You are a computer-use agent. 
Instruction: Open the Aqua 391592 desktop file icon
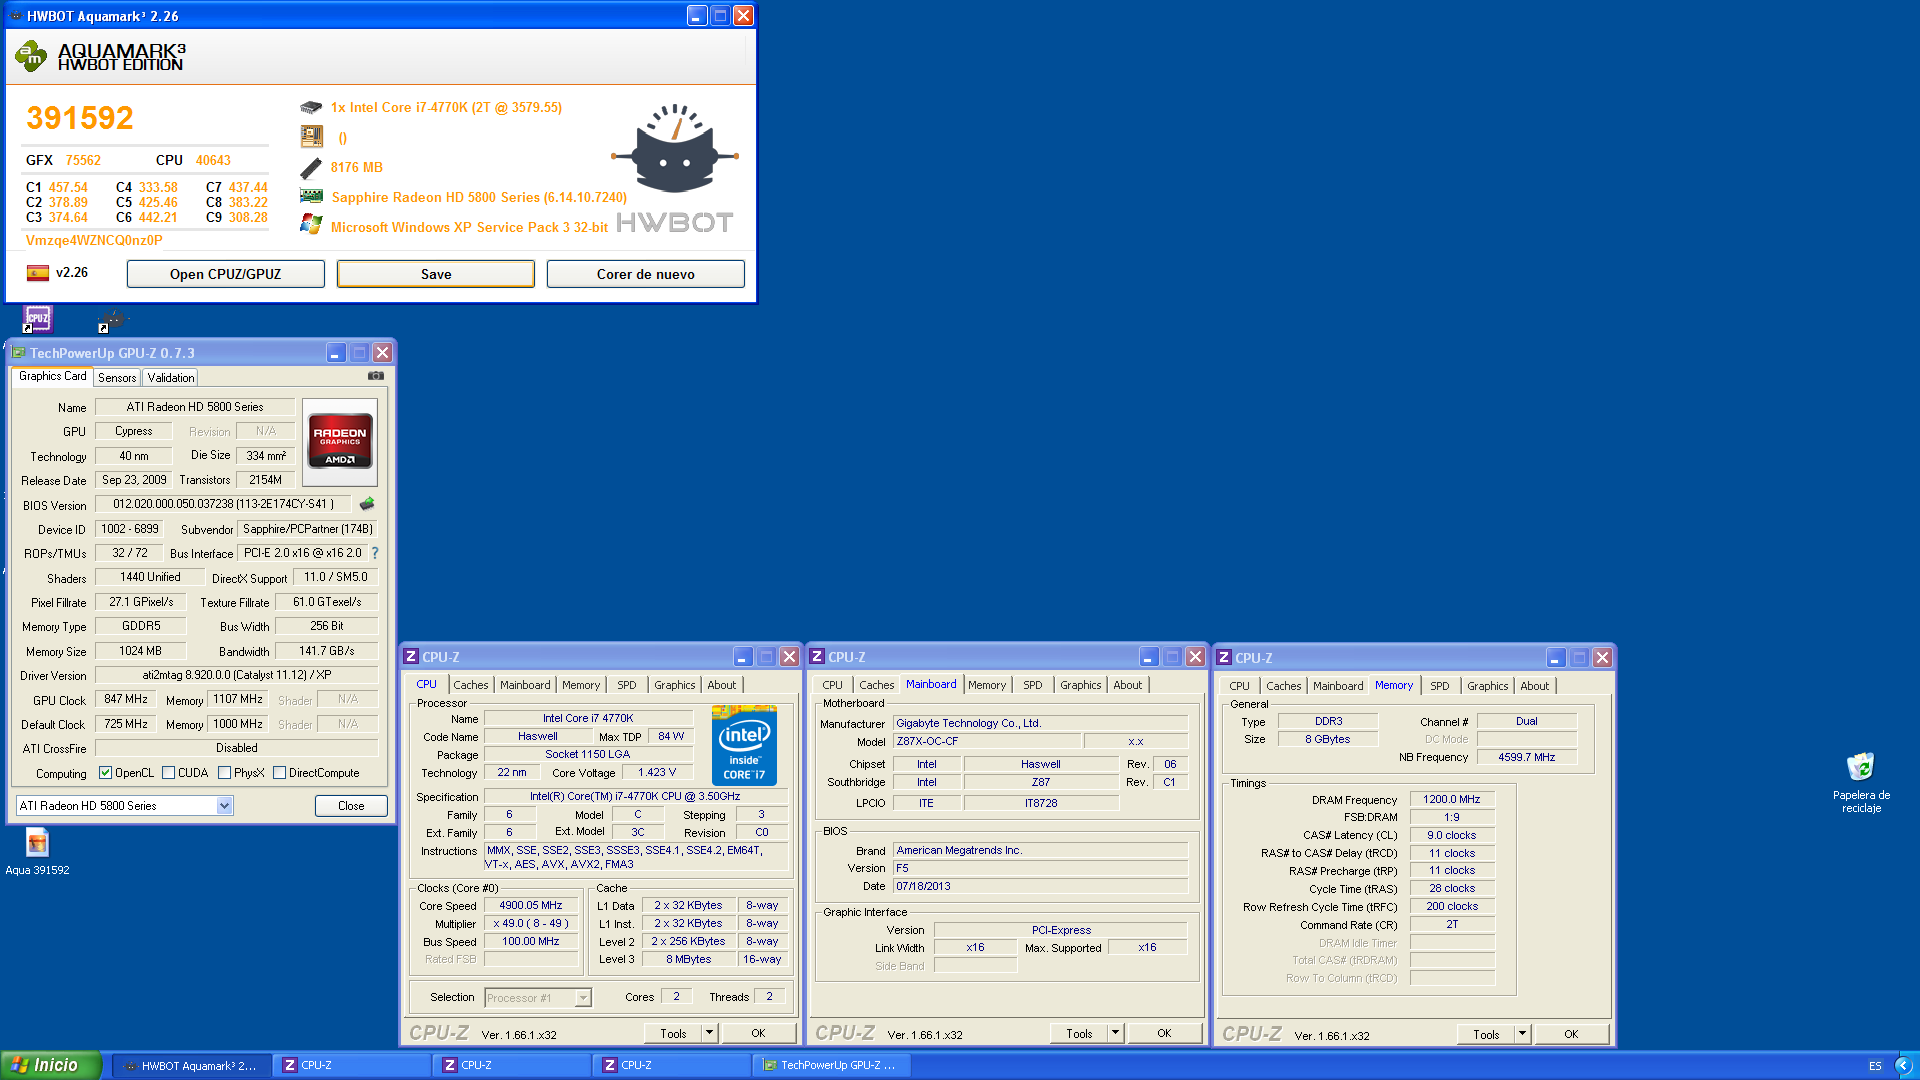point(37,842)
